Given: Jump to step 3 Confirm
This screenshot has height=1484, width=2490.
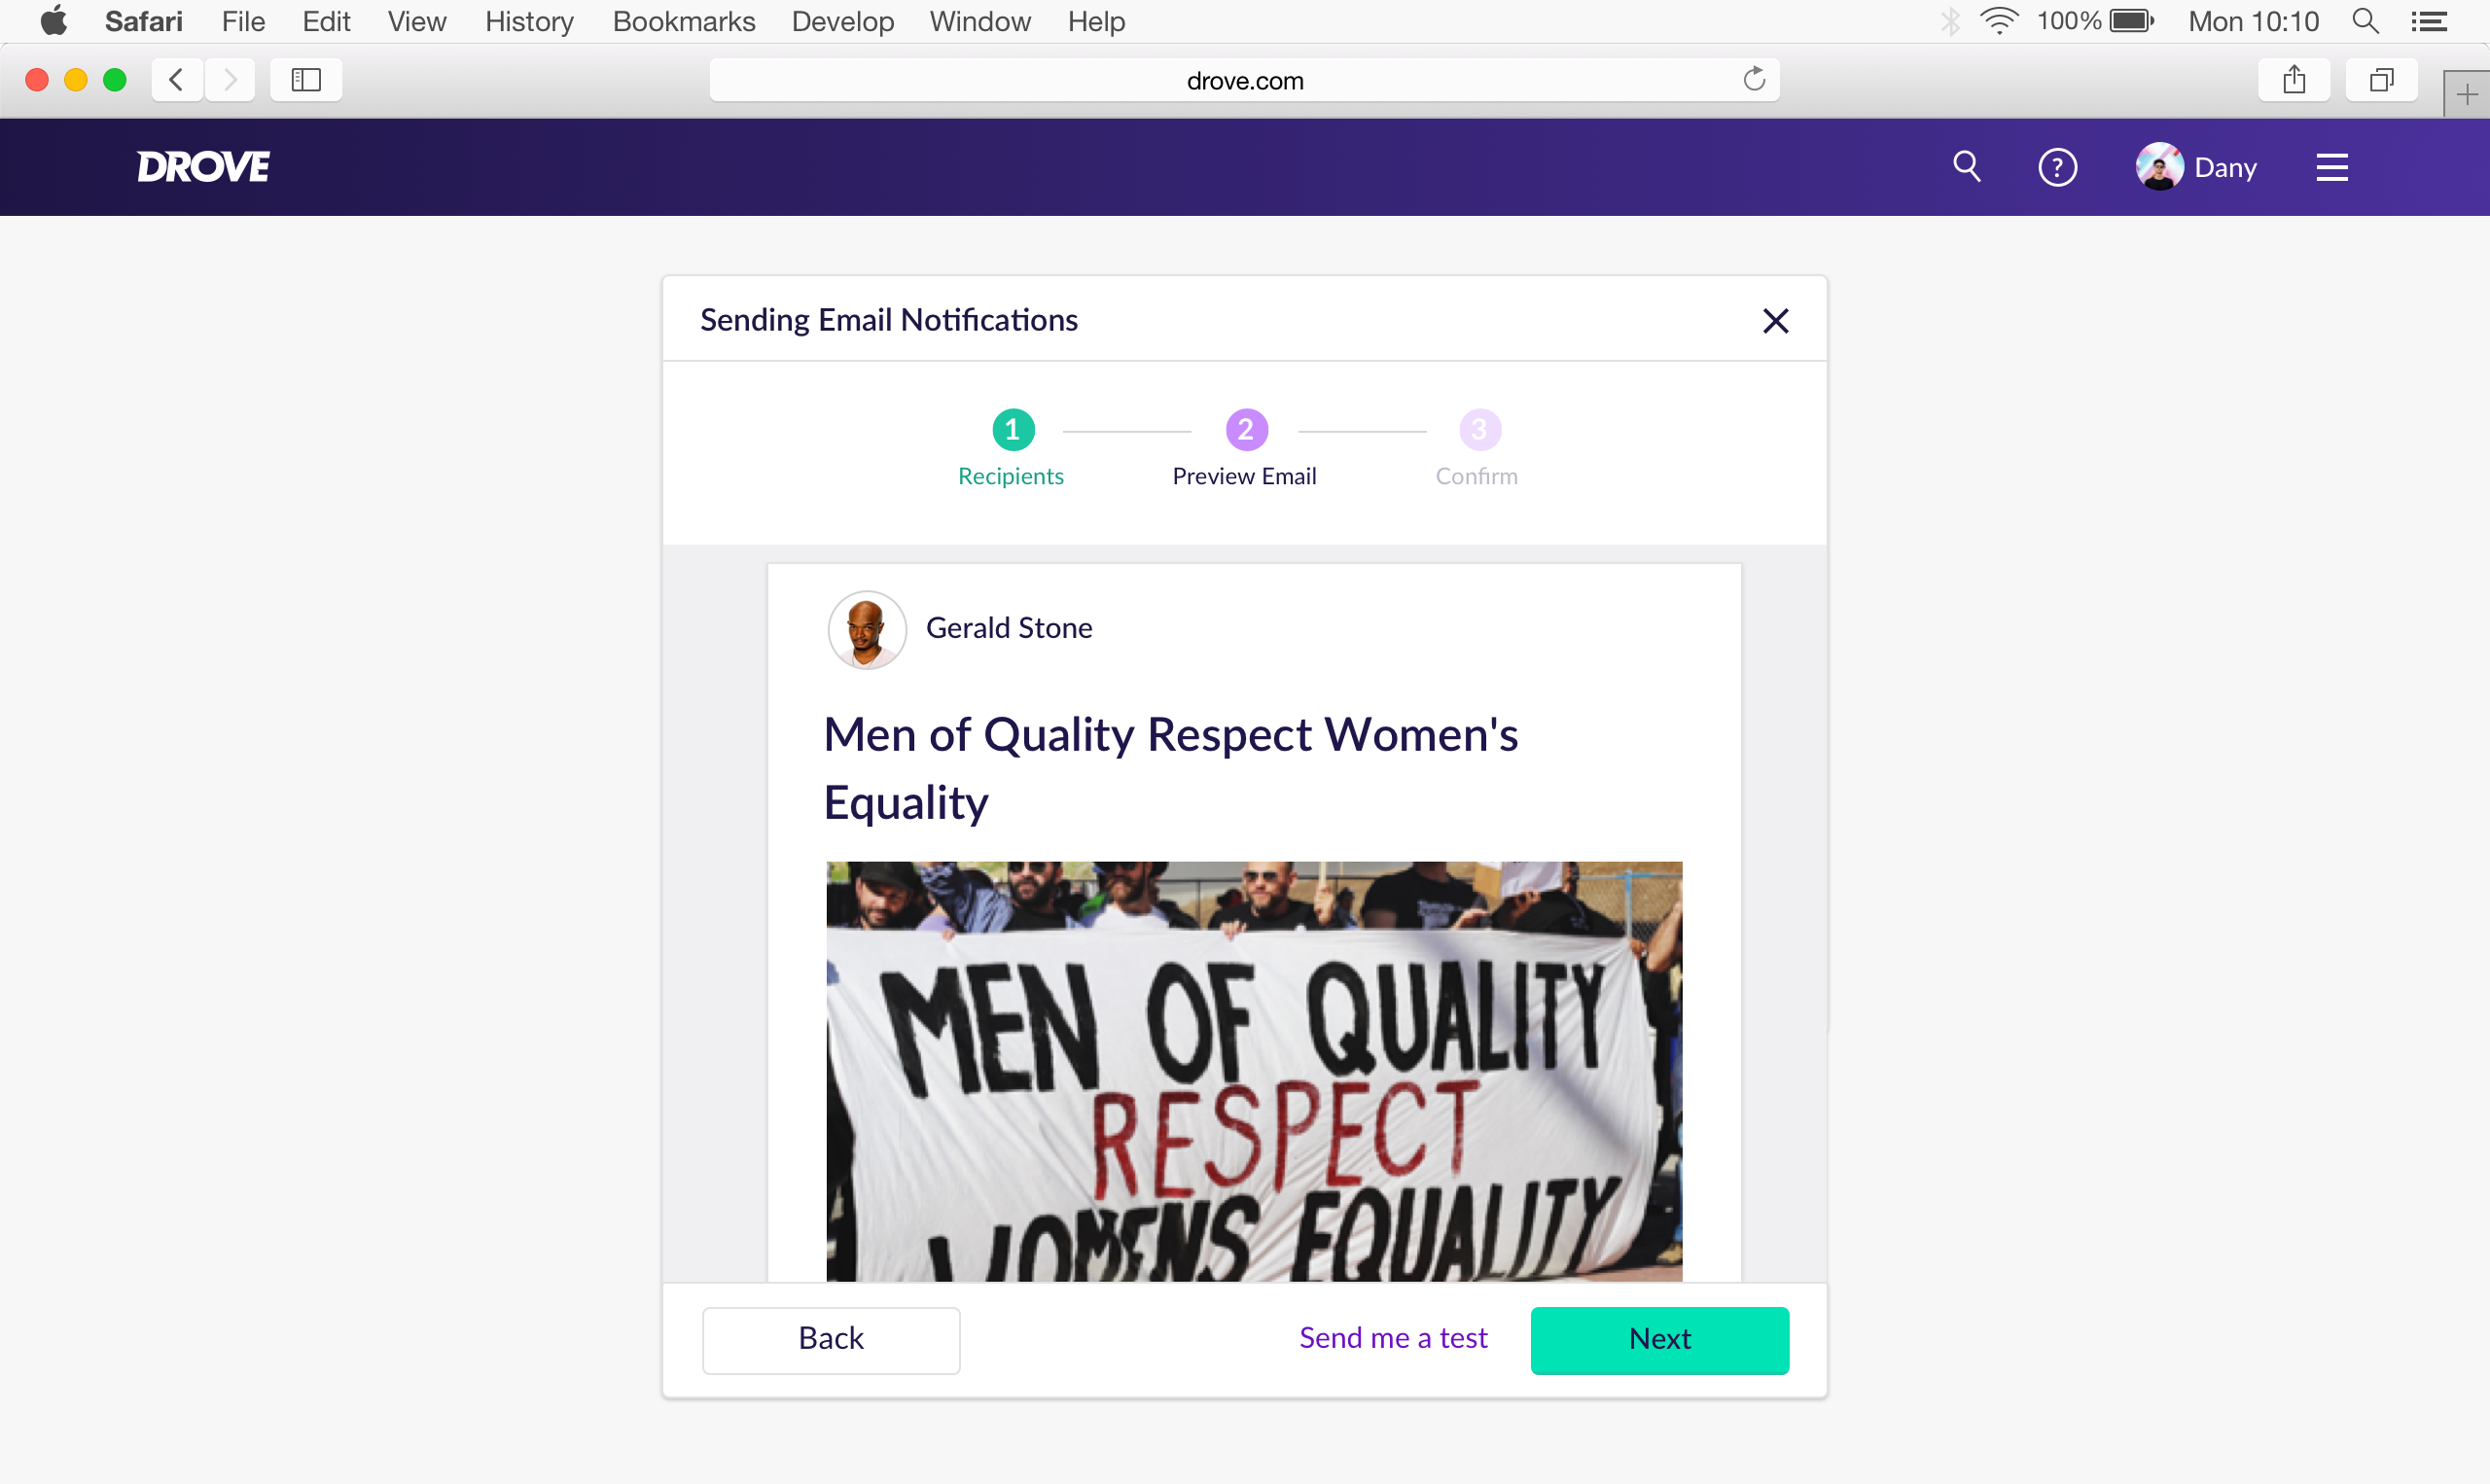Looking at the screenshot, I should [1479, 430].
